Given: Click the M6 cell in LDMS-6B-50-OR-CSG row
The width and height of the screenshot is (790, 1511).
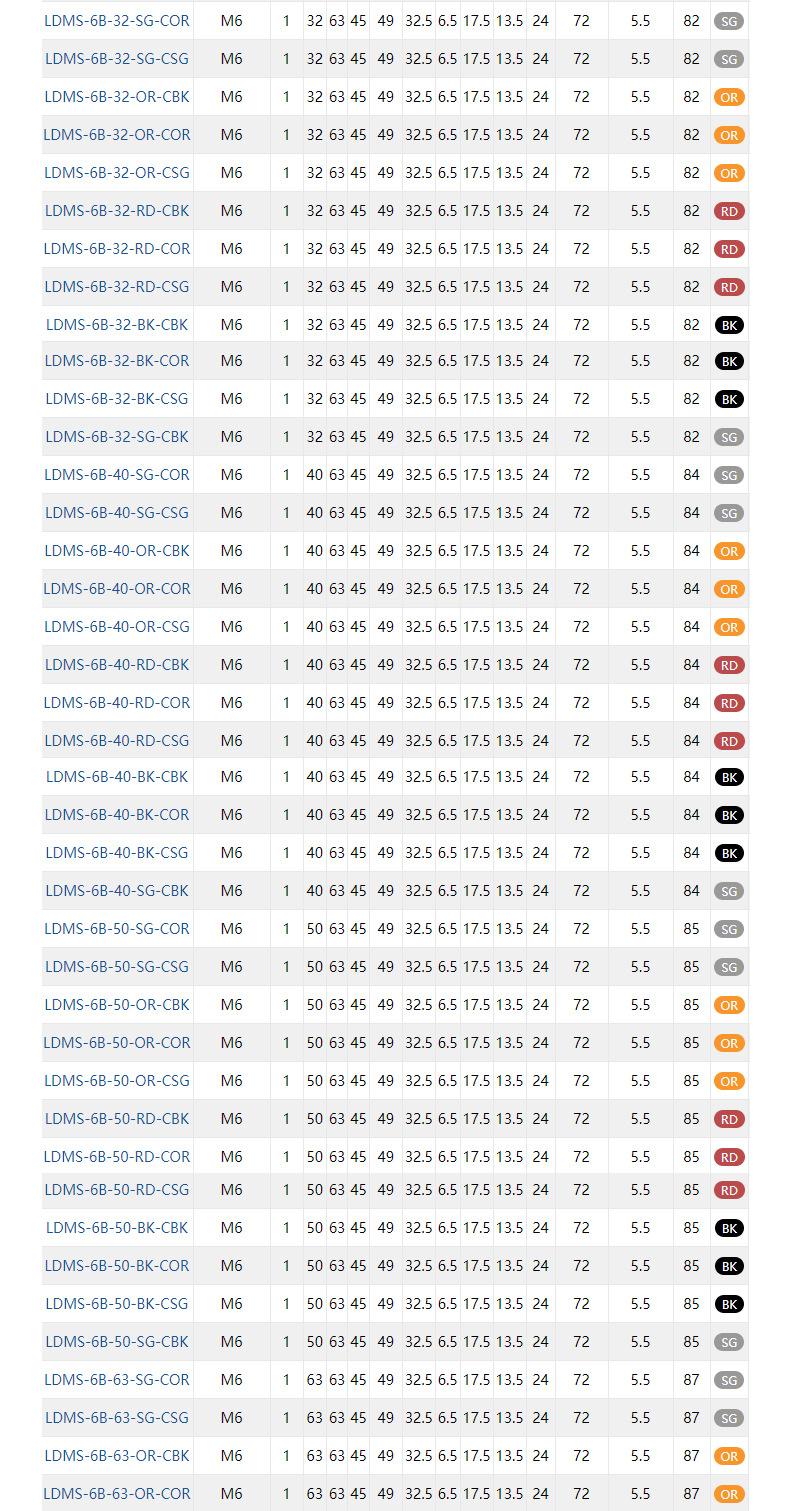Looking at the screenshot, I should coord(231,1081).
